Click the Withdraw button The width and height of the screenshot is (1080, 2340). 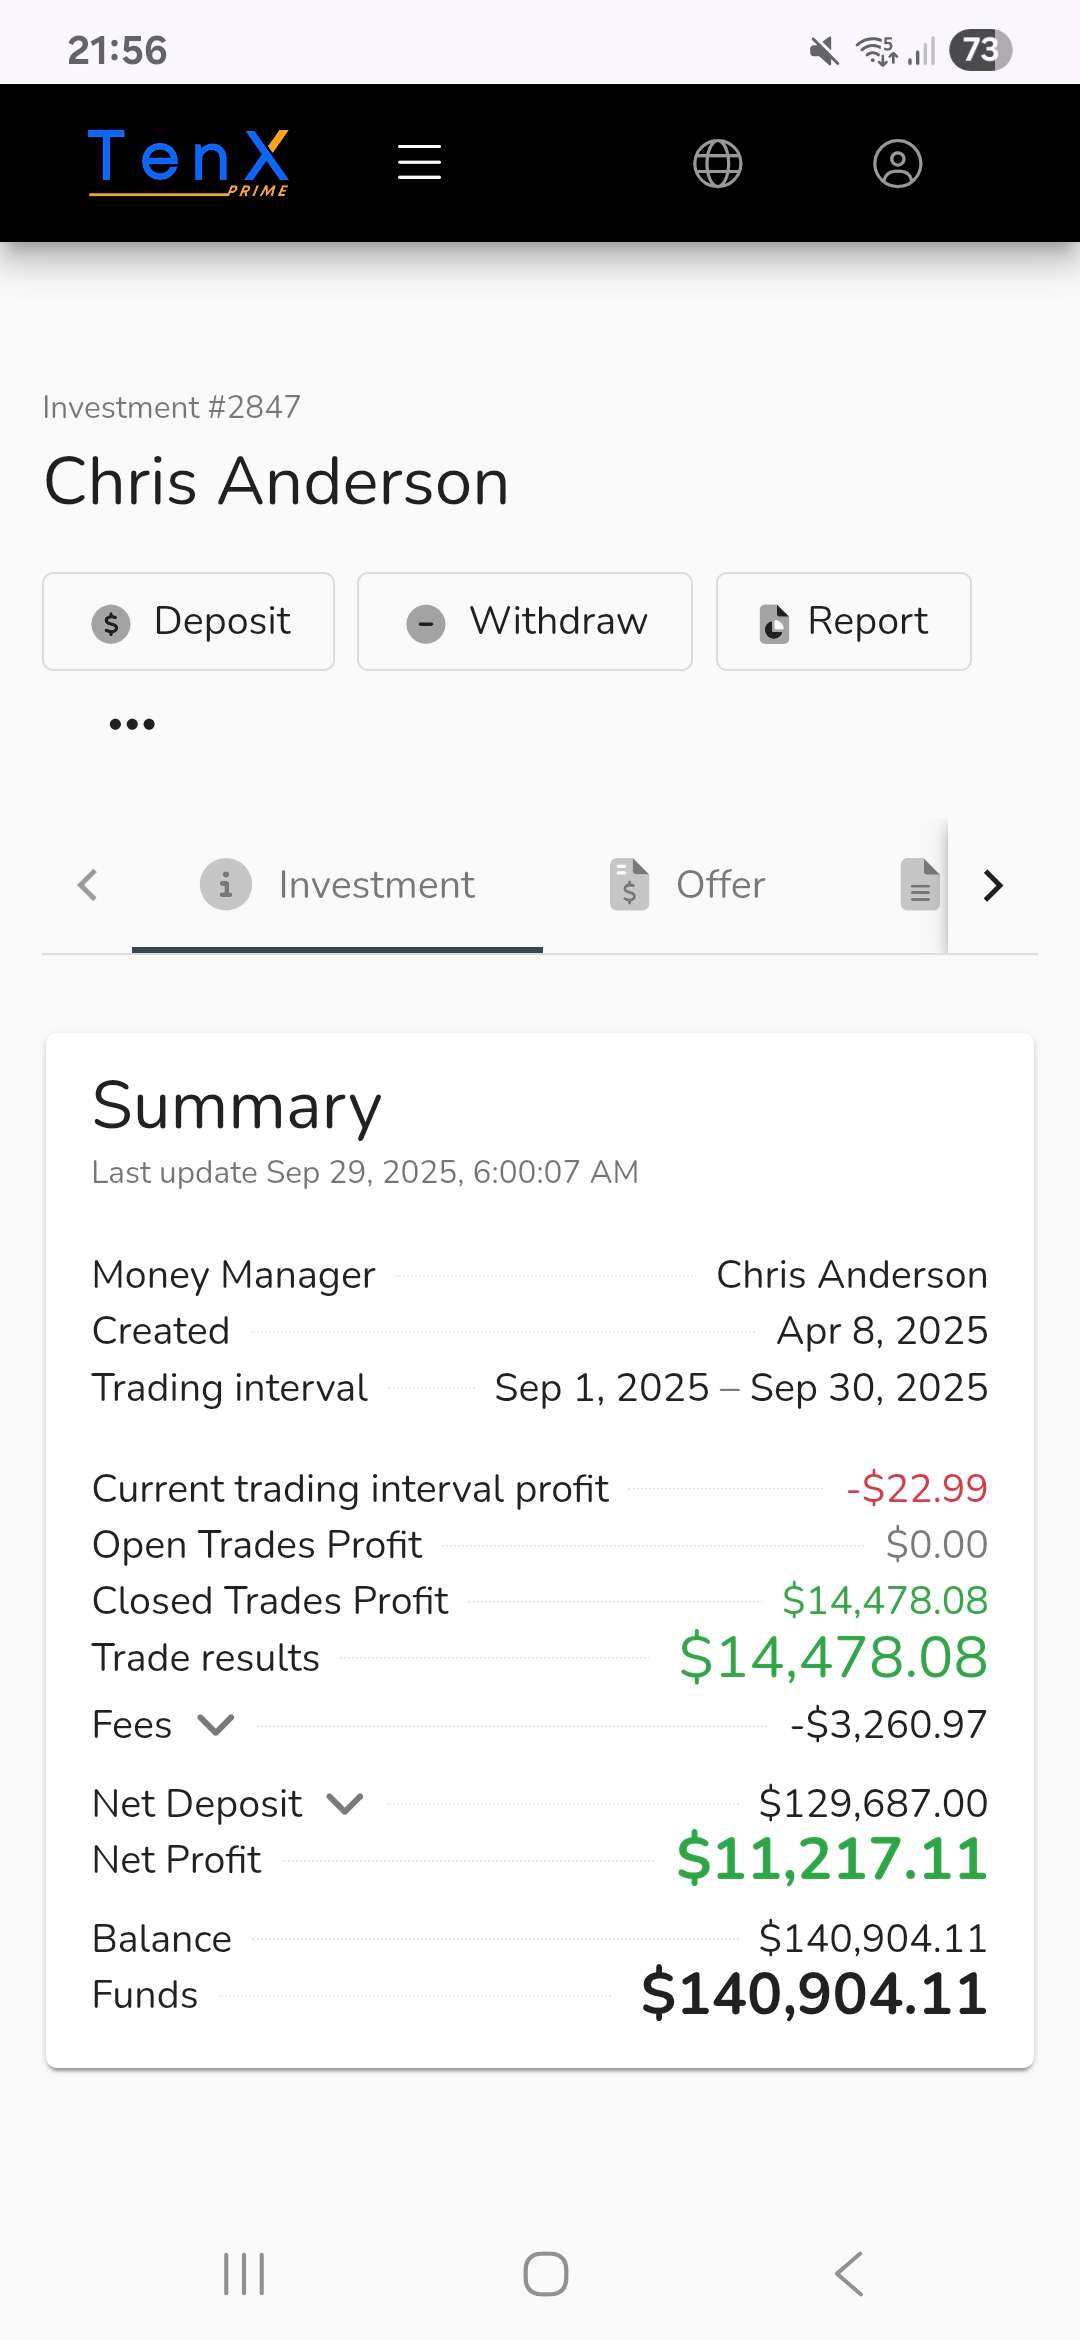pos(525,621)
